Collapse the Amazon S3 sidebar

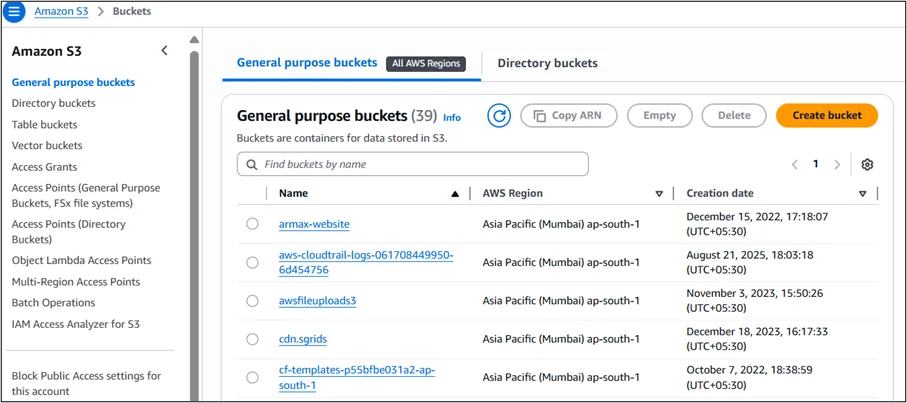click(164, 51)
